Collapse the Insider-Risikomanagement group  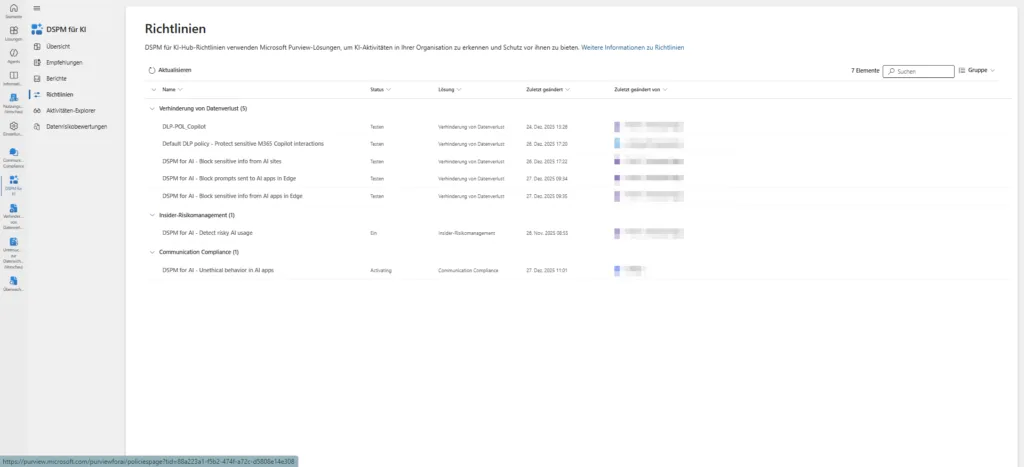[x=152, y=214]
